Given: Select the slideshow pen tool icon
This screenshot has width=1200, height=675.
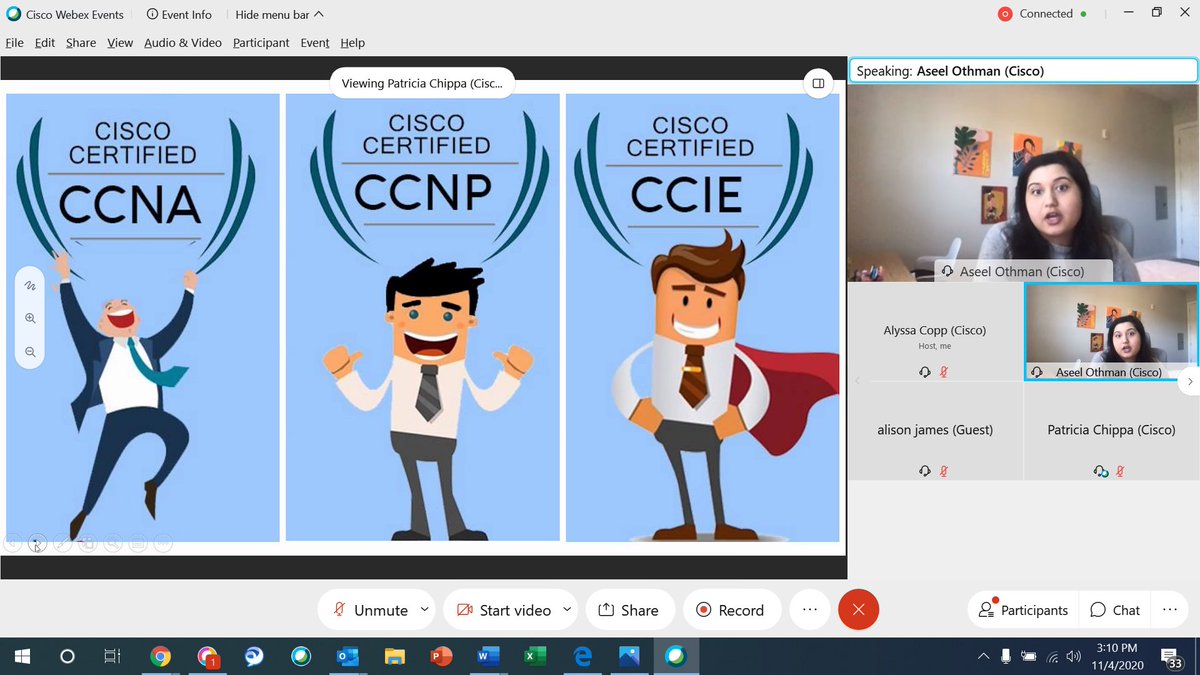Looking at the screenshot, I should click(x=62, y=543).
